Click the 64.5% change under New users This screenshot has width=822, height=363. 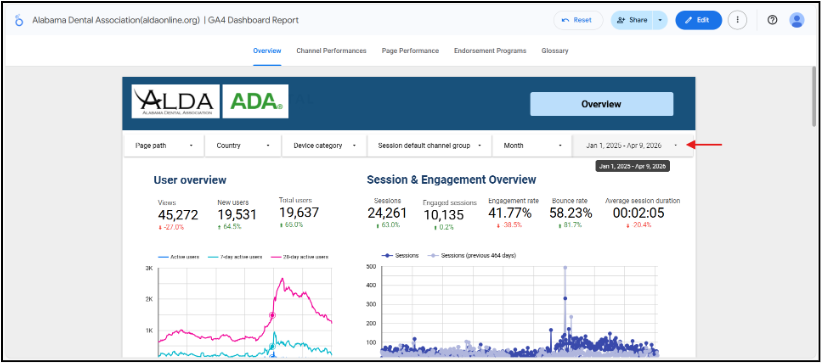coord(230,227)
